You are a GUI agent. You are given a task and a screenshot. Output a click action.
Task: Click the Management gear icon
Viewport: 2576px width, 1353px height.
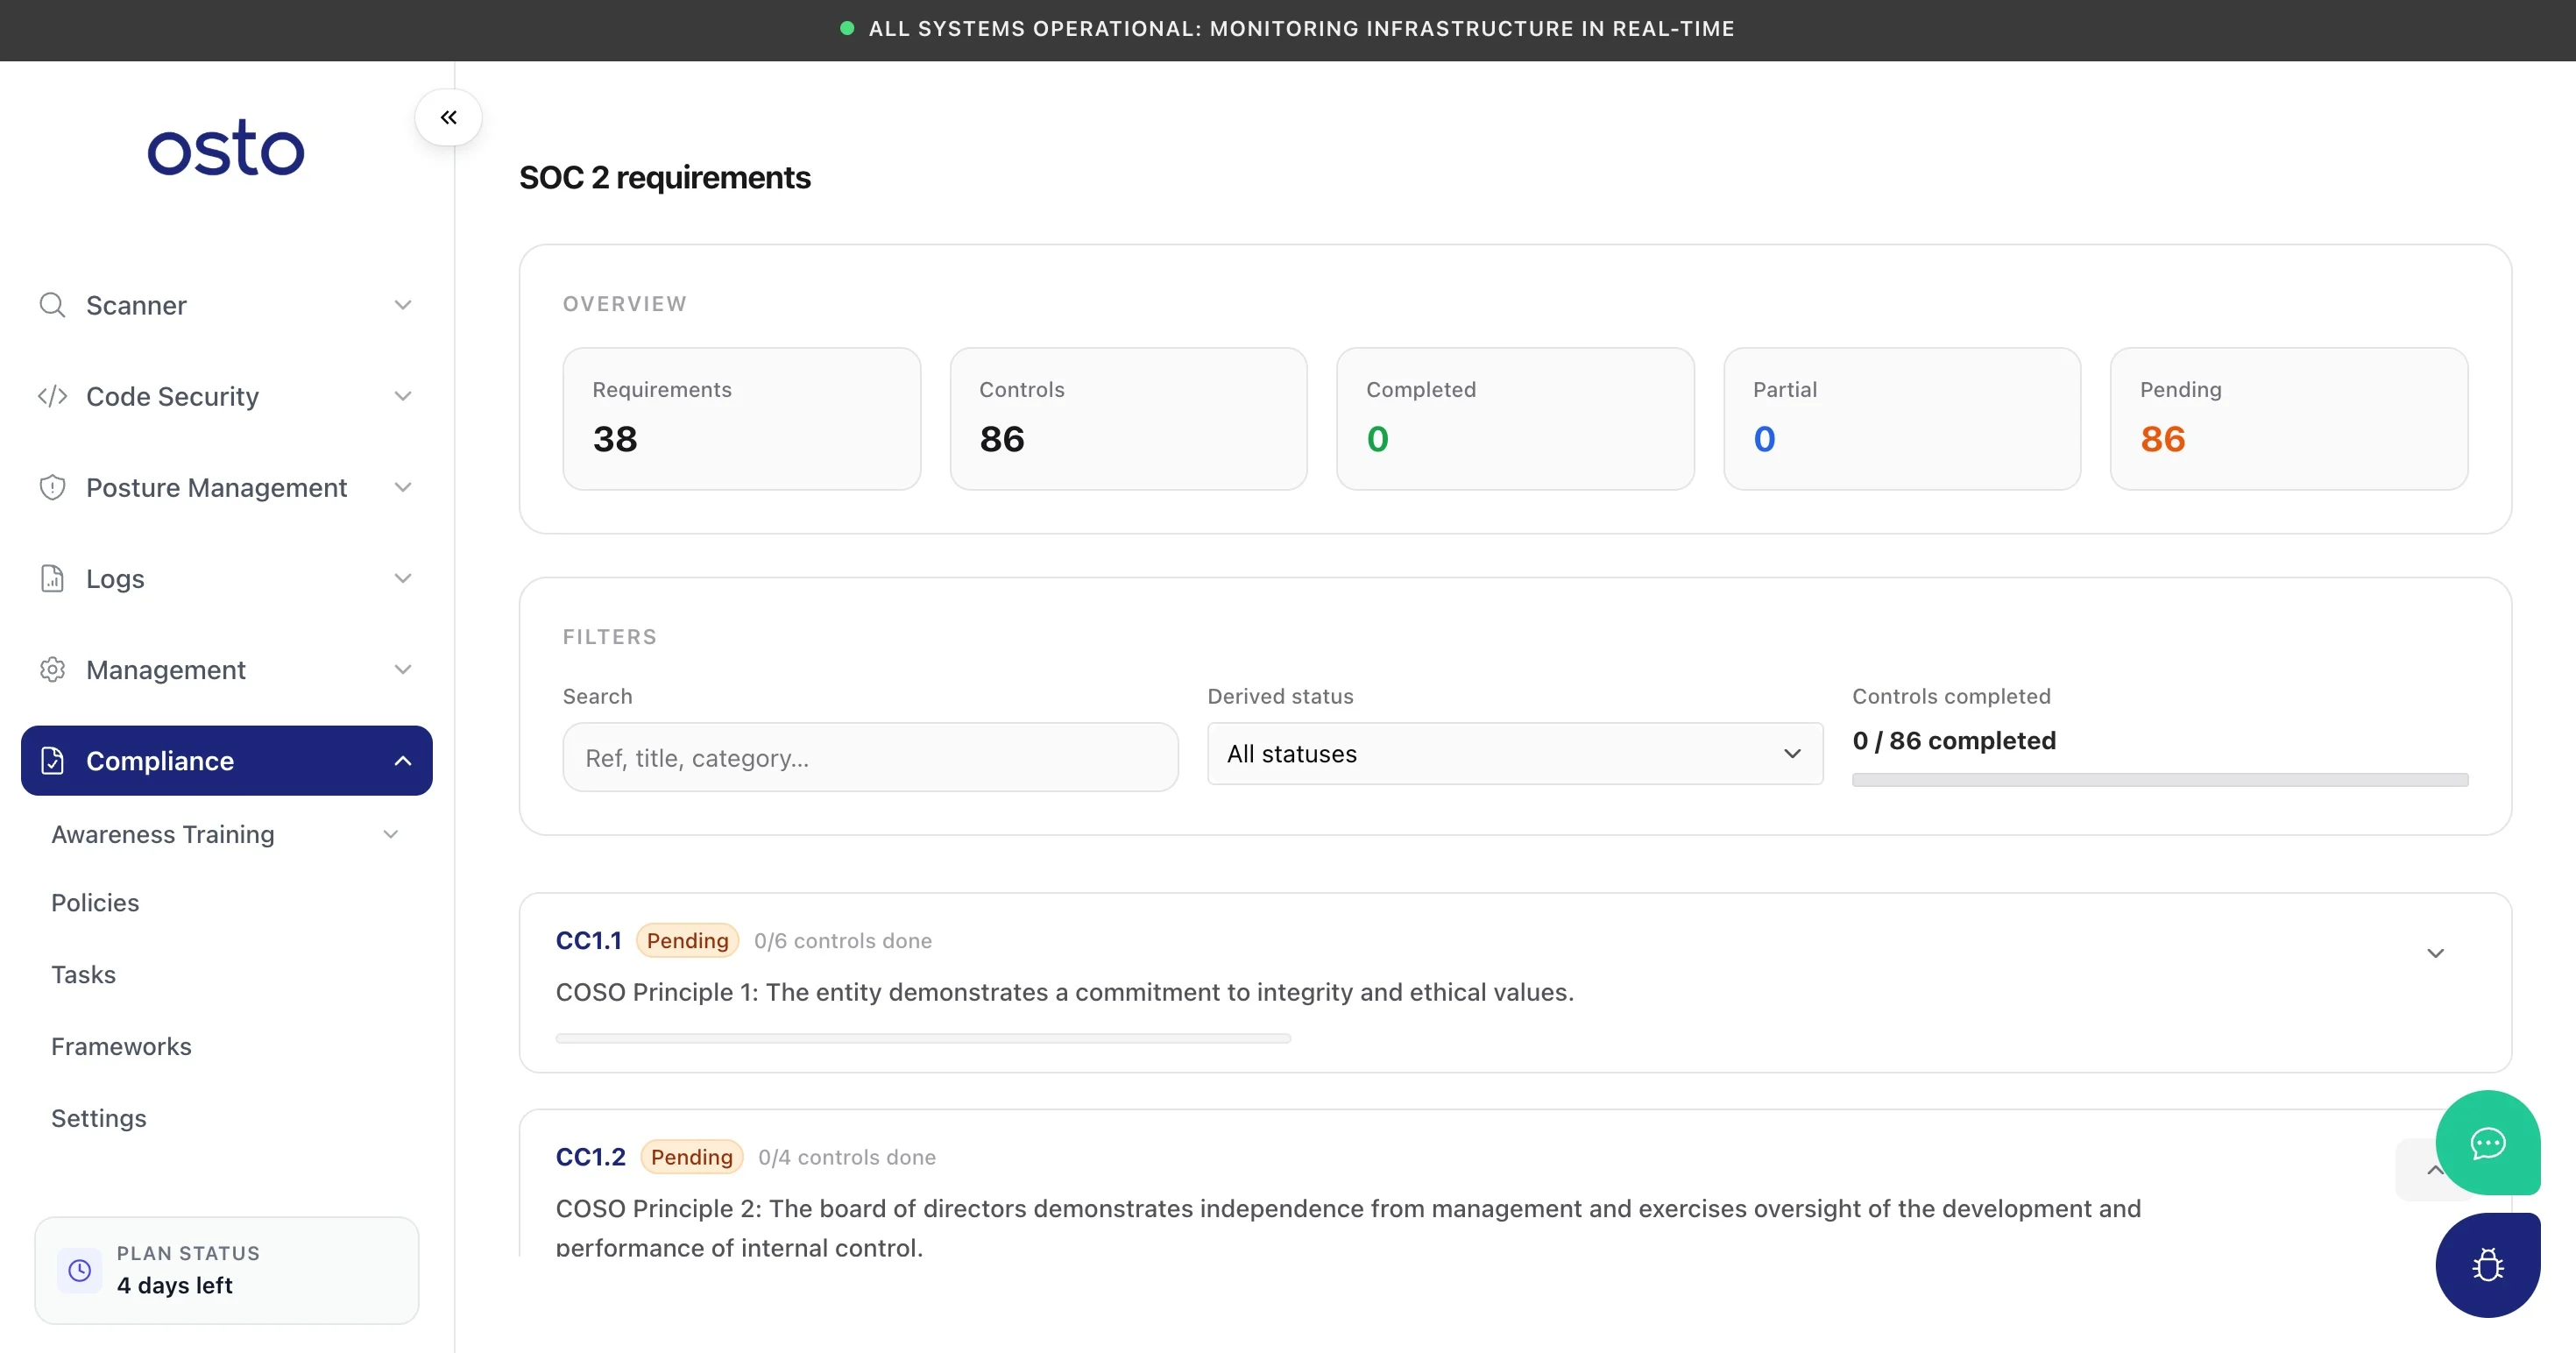(52, 669)
